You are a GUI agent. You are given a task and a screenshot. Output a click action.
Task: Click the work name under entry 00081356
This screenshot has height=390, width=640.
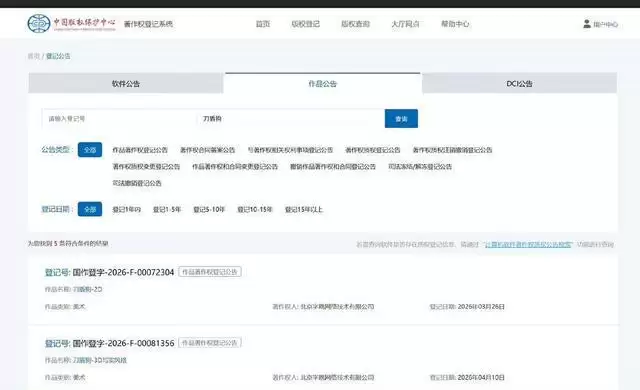100,360
